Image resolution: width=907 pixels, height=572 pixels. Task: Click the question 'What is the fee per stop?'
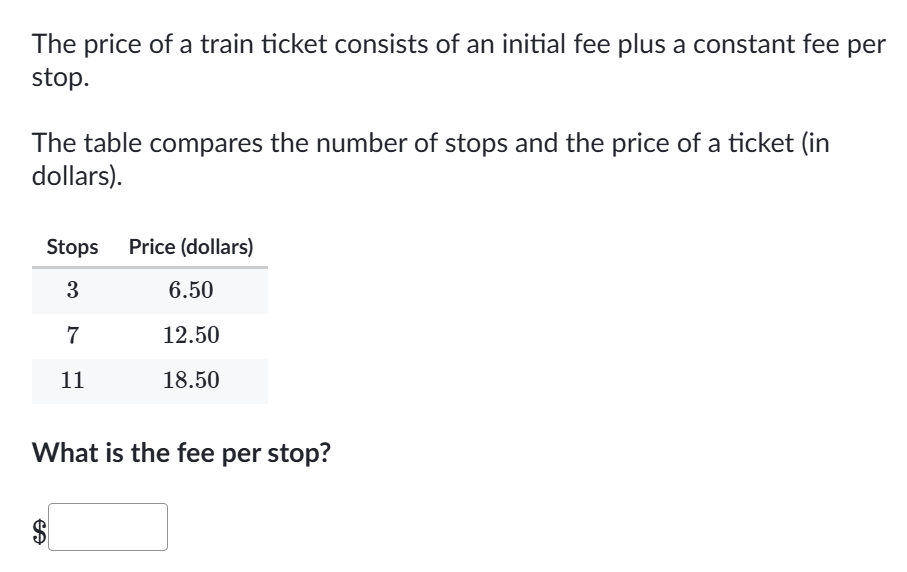tap(181, 453)
